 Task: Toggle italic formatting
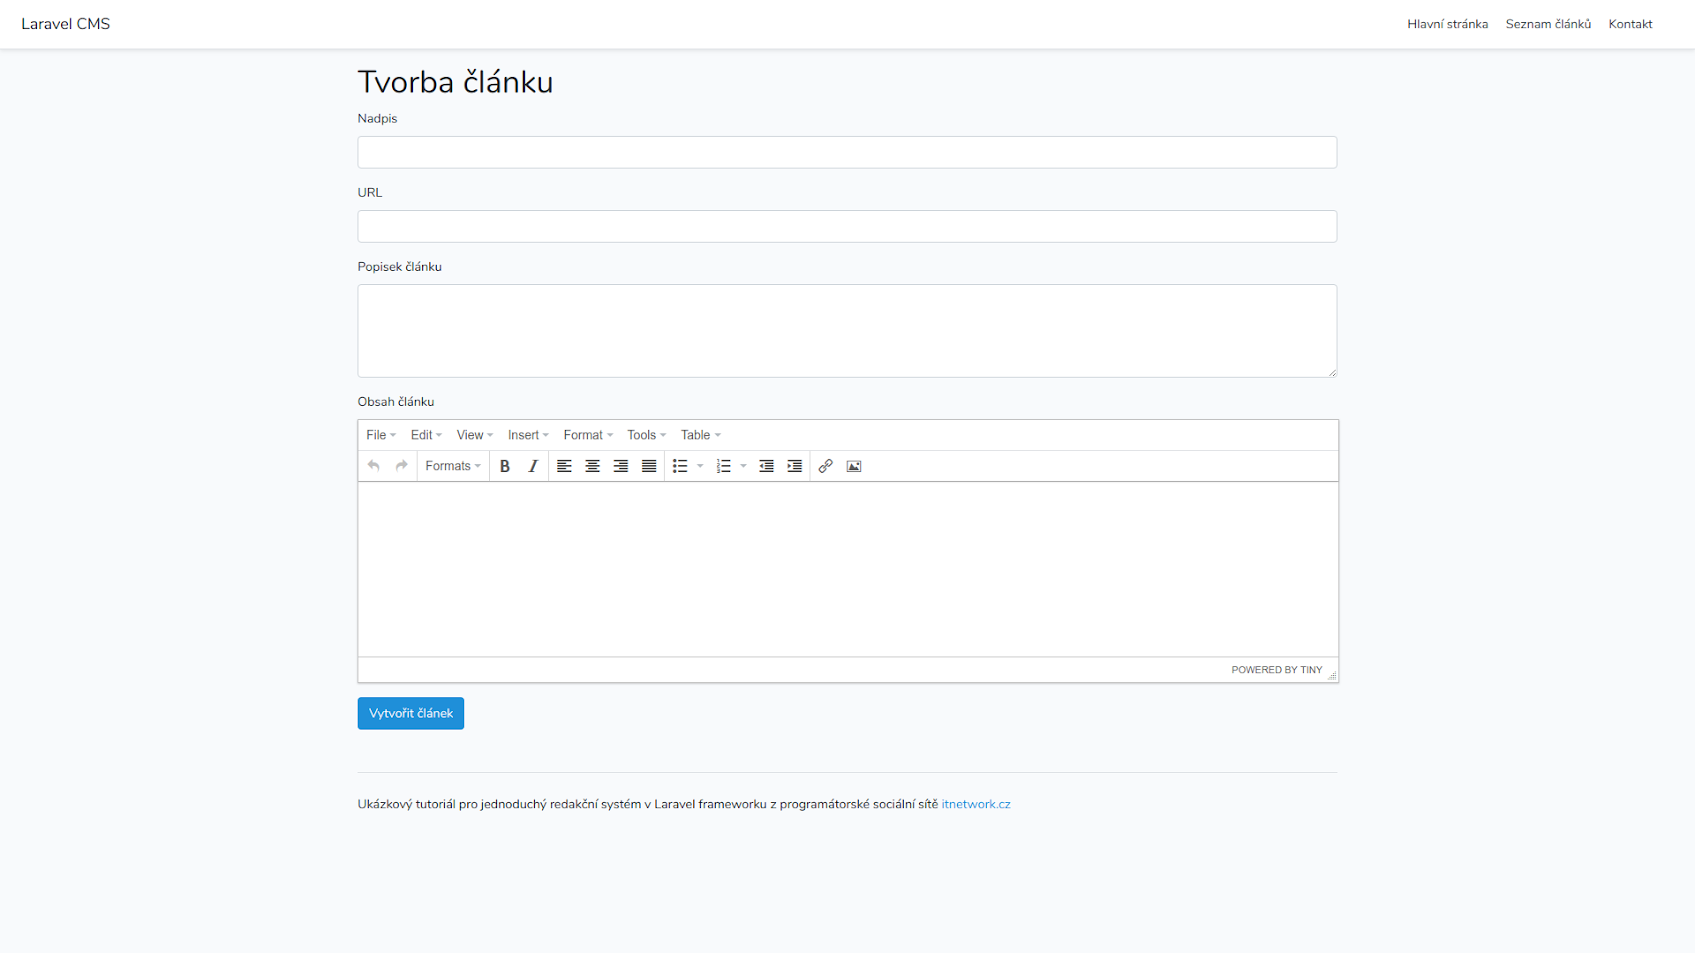533,466
